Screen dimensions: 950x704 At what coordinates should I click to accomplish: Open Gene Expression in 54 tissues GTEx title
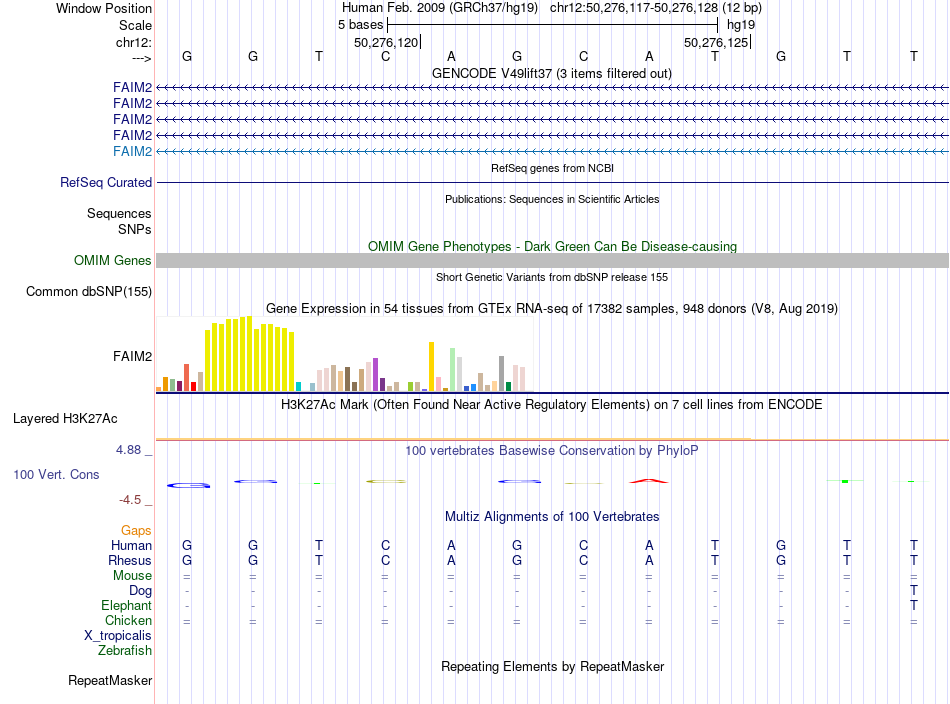[x=552, y=308]
